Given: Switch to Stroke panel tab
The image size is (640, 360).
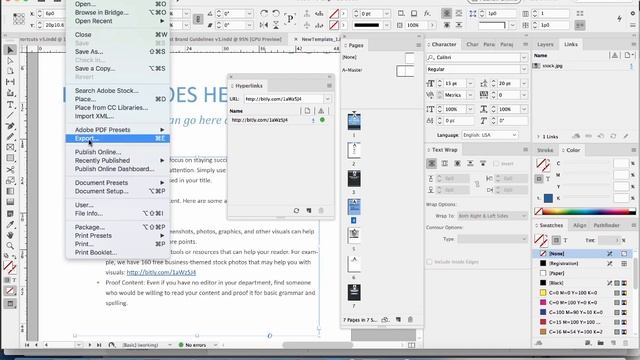Looking at the screenshot, I should coord(545,150).
